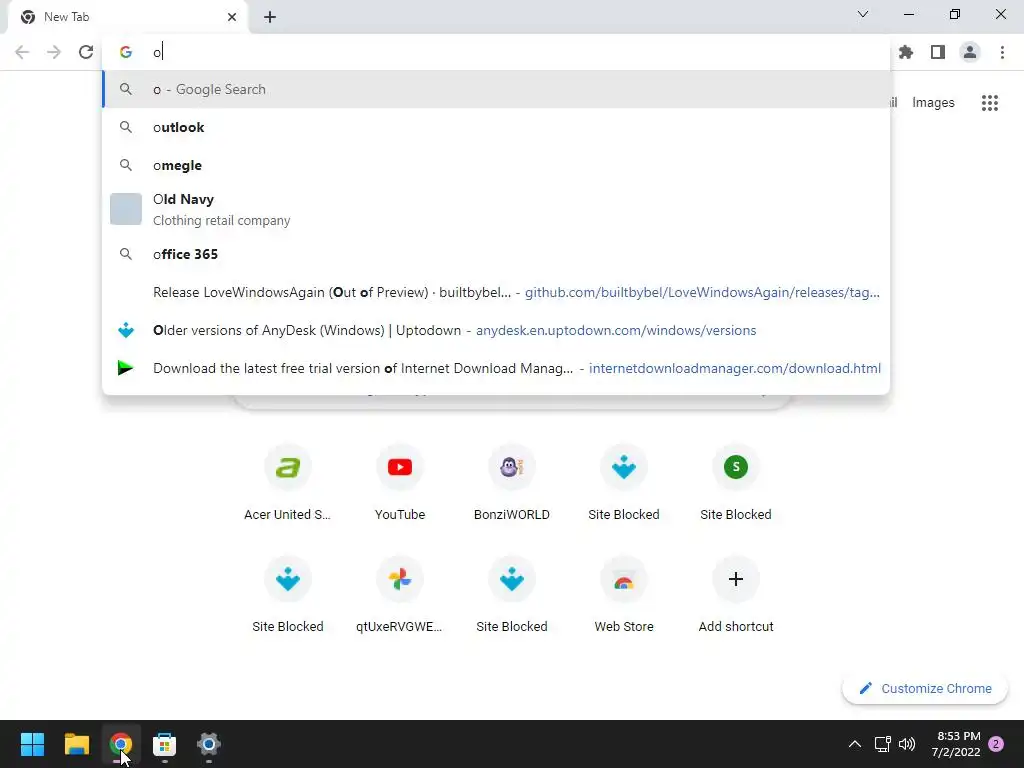Viewport: 1024px width, 768px height.
Task: Open the BonziWORLD shortcut
Action: [x=512, y=483]
